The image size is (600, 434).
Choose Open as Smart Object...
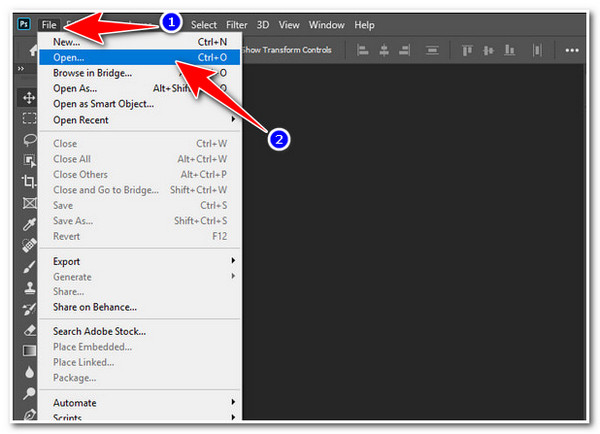[140, 104]
